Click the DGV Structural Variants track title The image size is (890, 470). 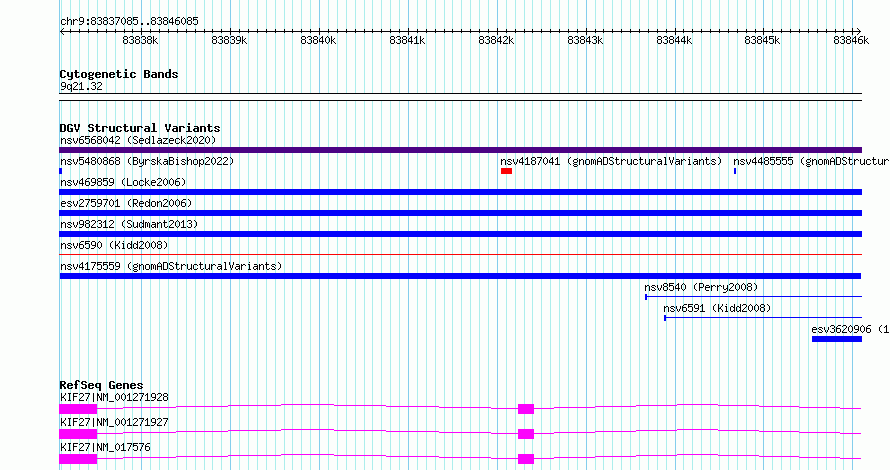(140, 128)
